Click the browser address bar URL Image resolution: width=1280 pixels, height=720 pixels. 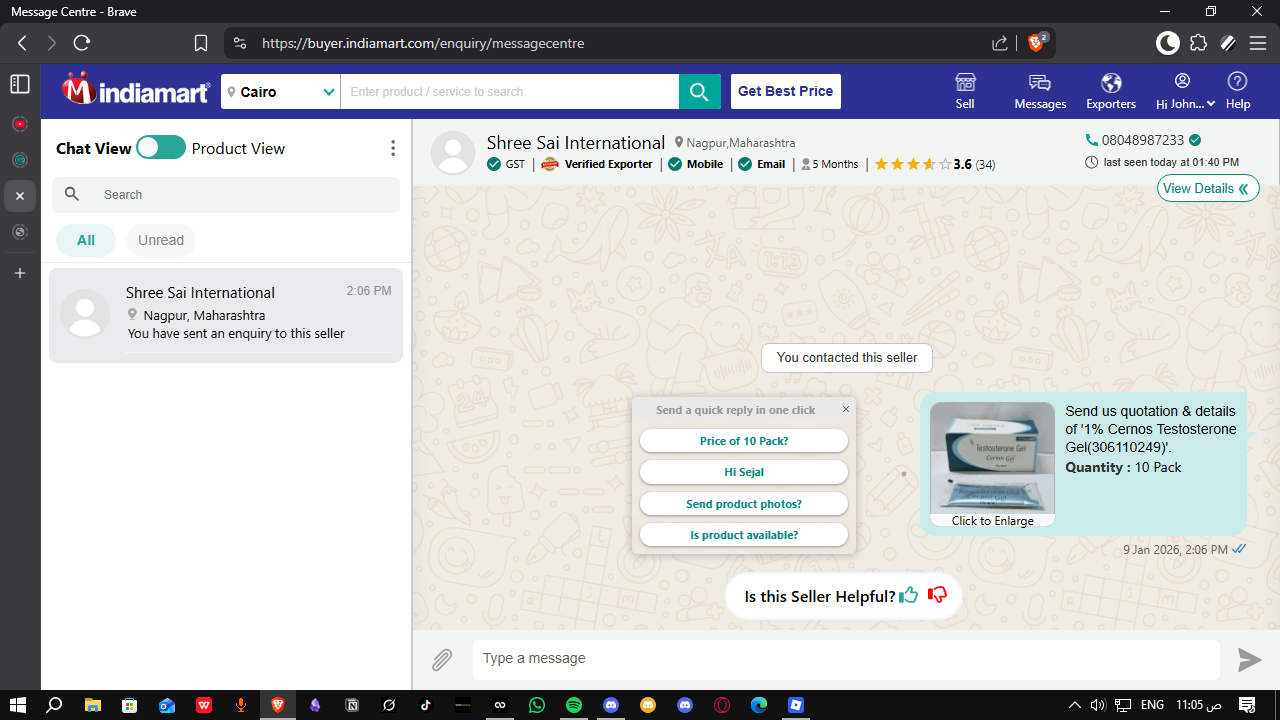pyautogui.click(x=423, y=43)
